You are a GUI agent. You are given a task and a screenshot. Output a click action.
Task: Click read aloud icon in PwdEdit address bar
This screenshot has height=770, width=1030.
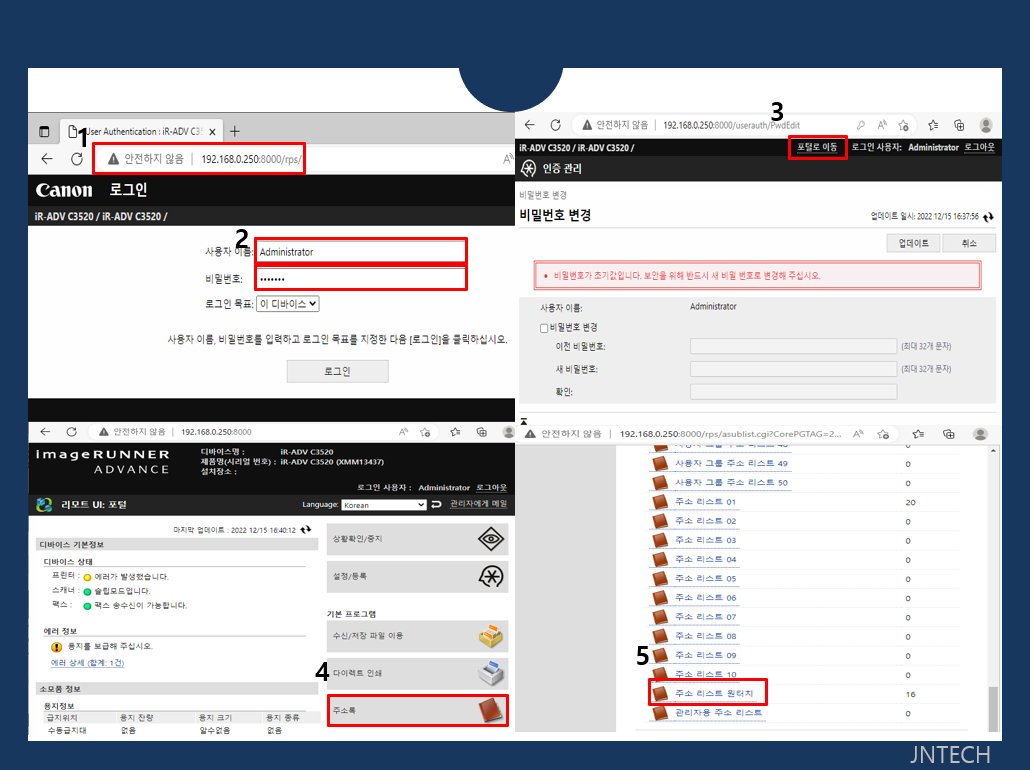pyautogui.click(x=882, y=125)
